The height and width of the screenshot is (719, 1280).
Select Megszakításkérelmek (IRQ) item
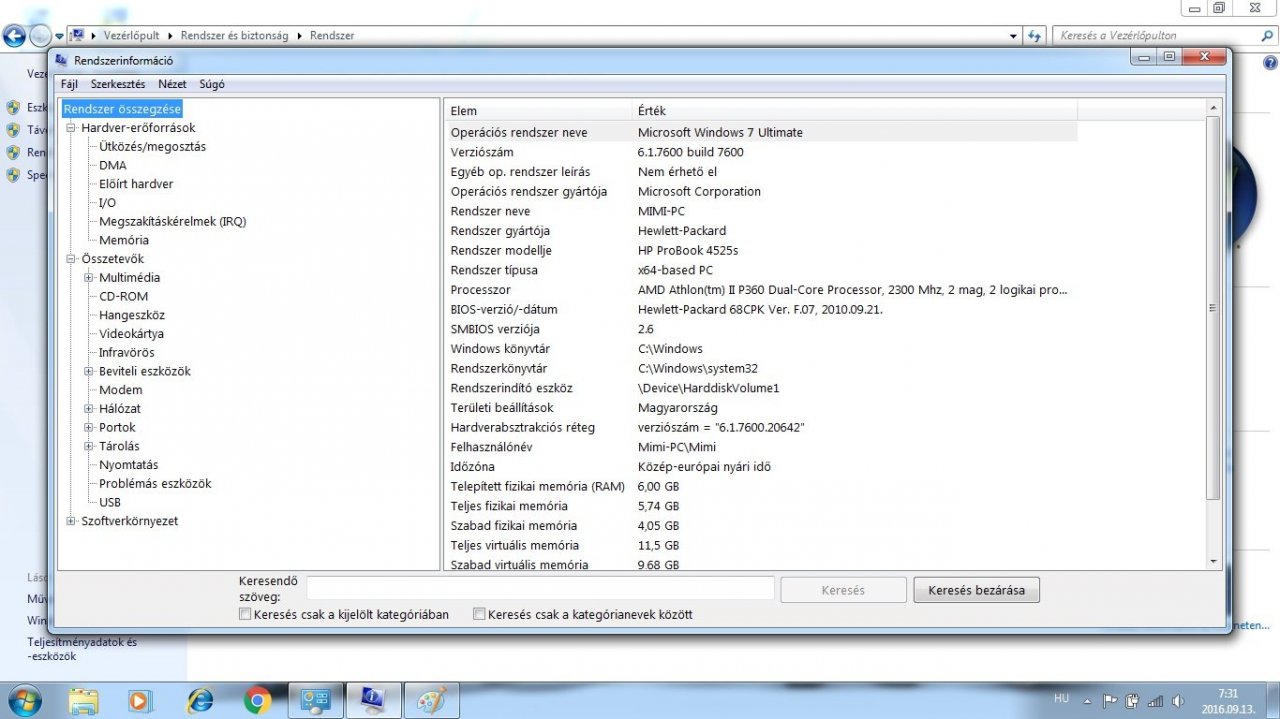pos(172,221)
